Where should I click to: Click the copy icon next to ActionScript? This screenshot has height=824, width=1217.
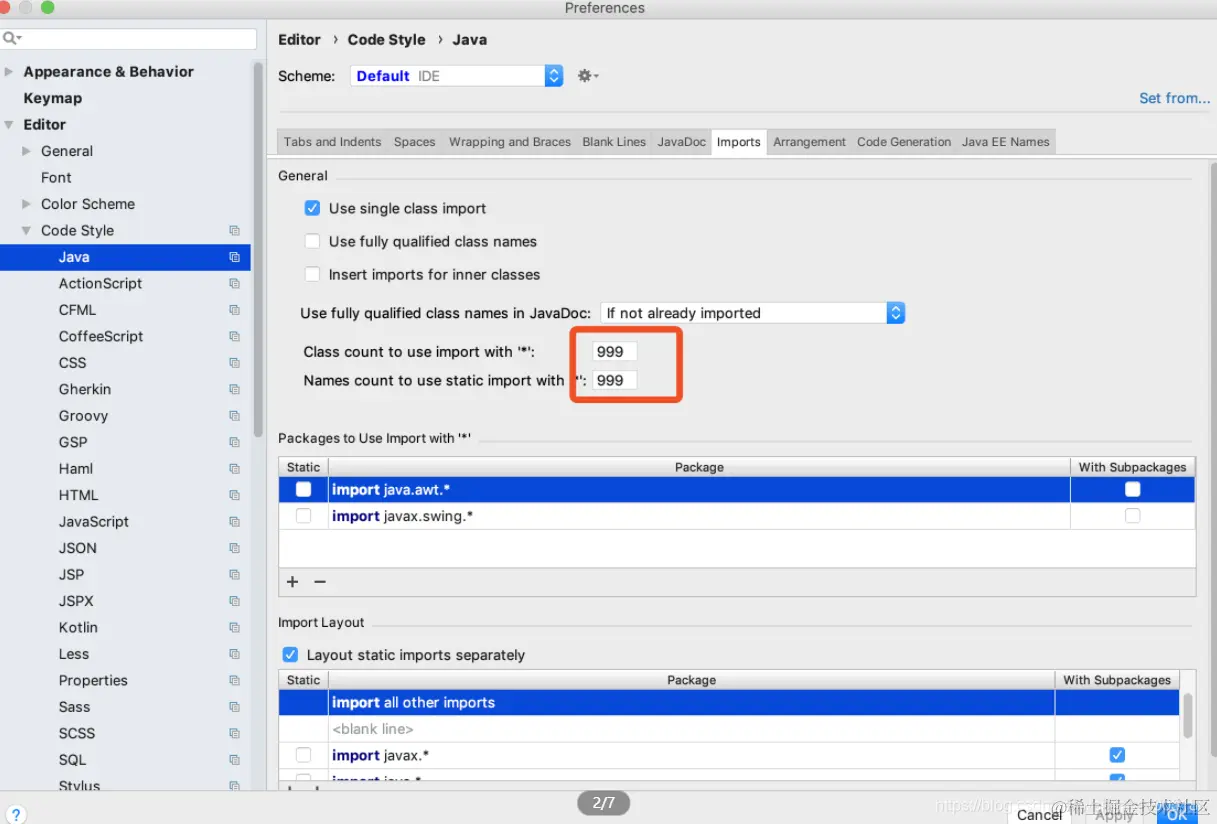234,284
